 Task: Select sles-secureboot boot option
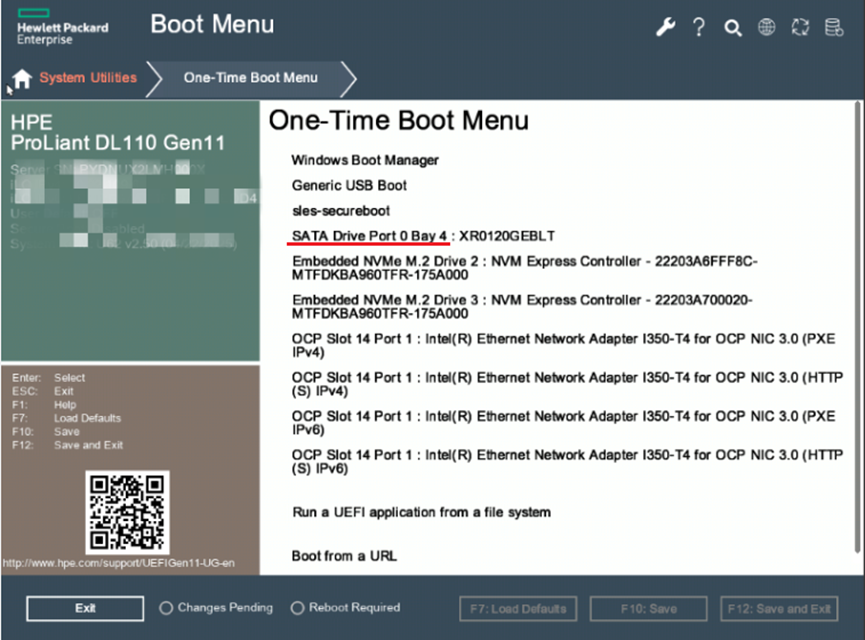point(340,211)
